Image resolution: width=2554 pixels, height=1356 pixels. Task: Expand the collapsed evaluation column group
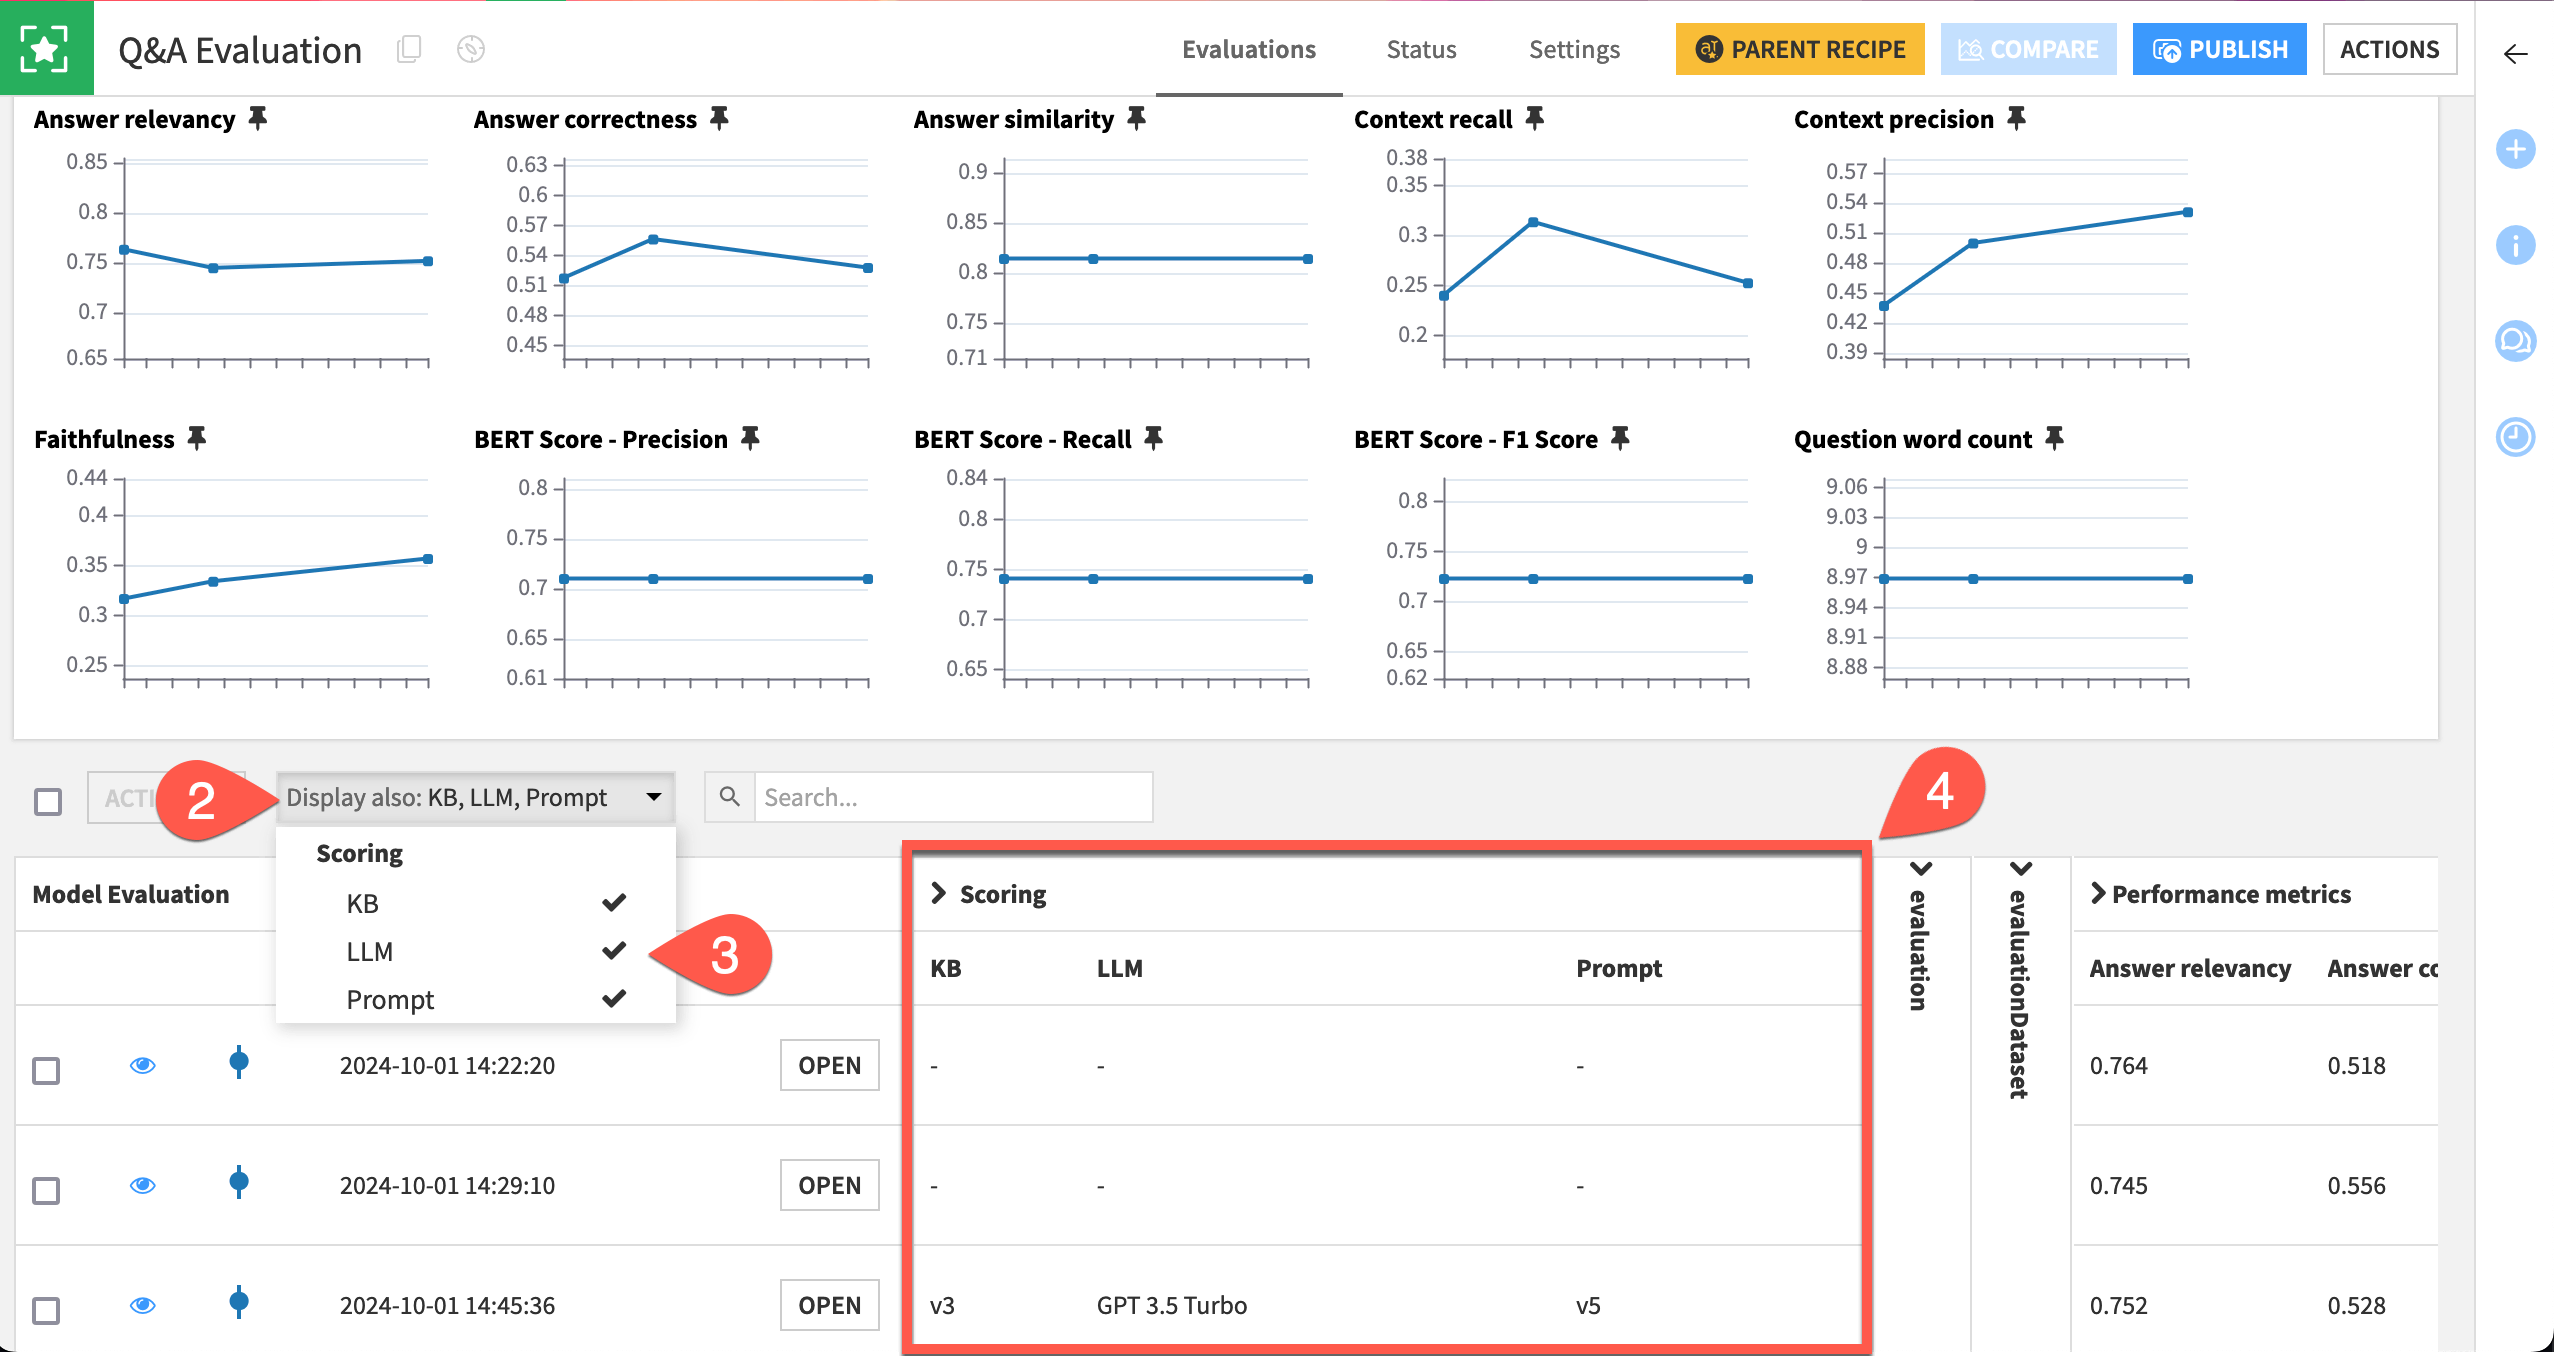[x=1921, y=869]
